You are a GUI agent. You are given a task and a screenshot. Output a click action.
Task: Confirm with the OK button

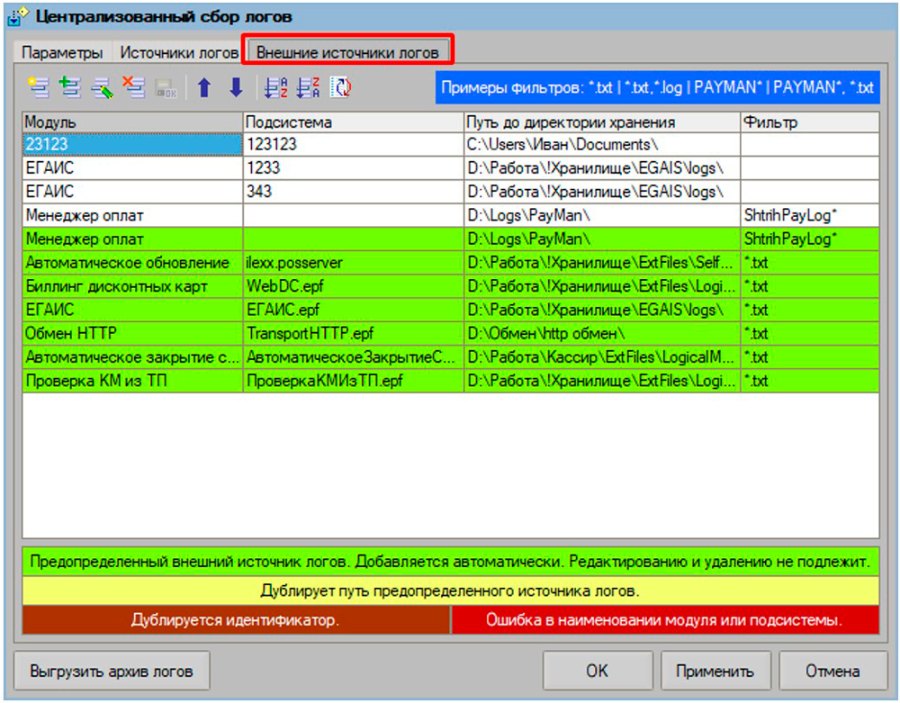[598, 671]
